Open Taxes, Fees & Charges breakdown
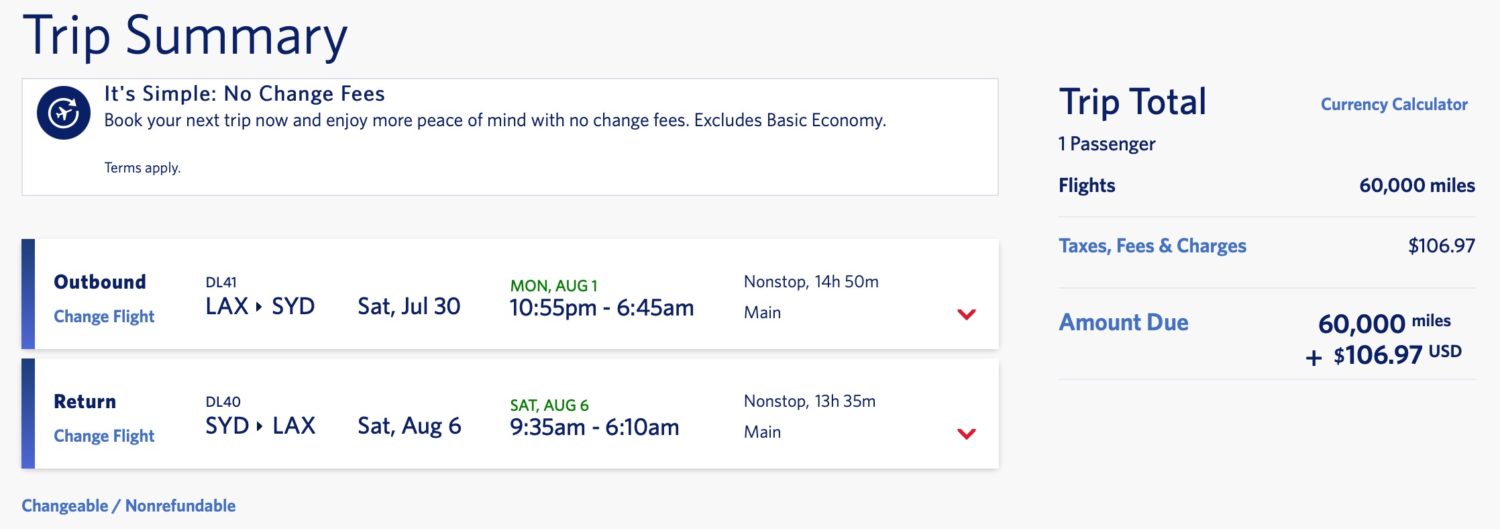The width and height of the screenshot is (1500, 529). 1152,246
